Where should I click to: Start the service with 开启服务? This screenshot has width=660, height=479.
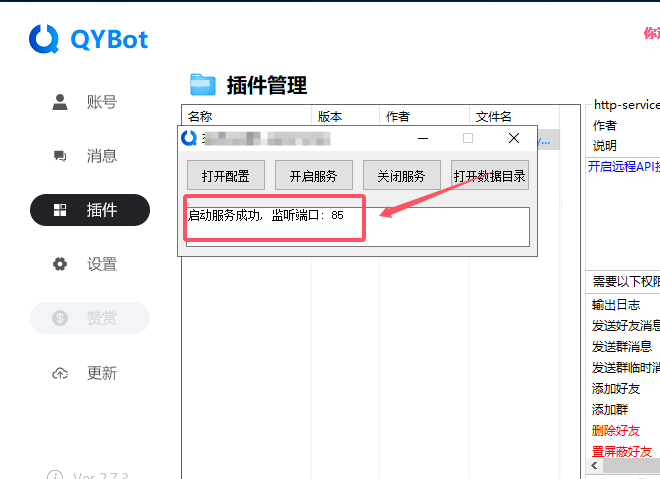click(x=314, y=176)
